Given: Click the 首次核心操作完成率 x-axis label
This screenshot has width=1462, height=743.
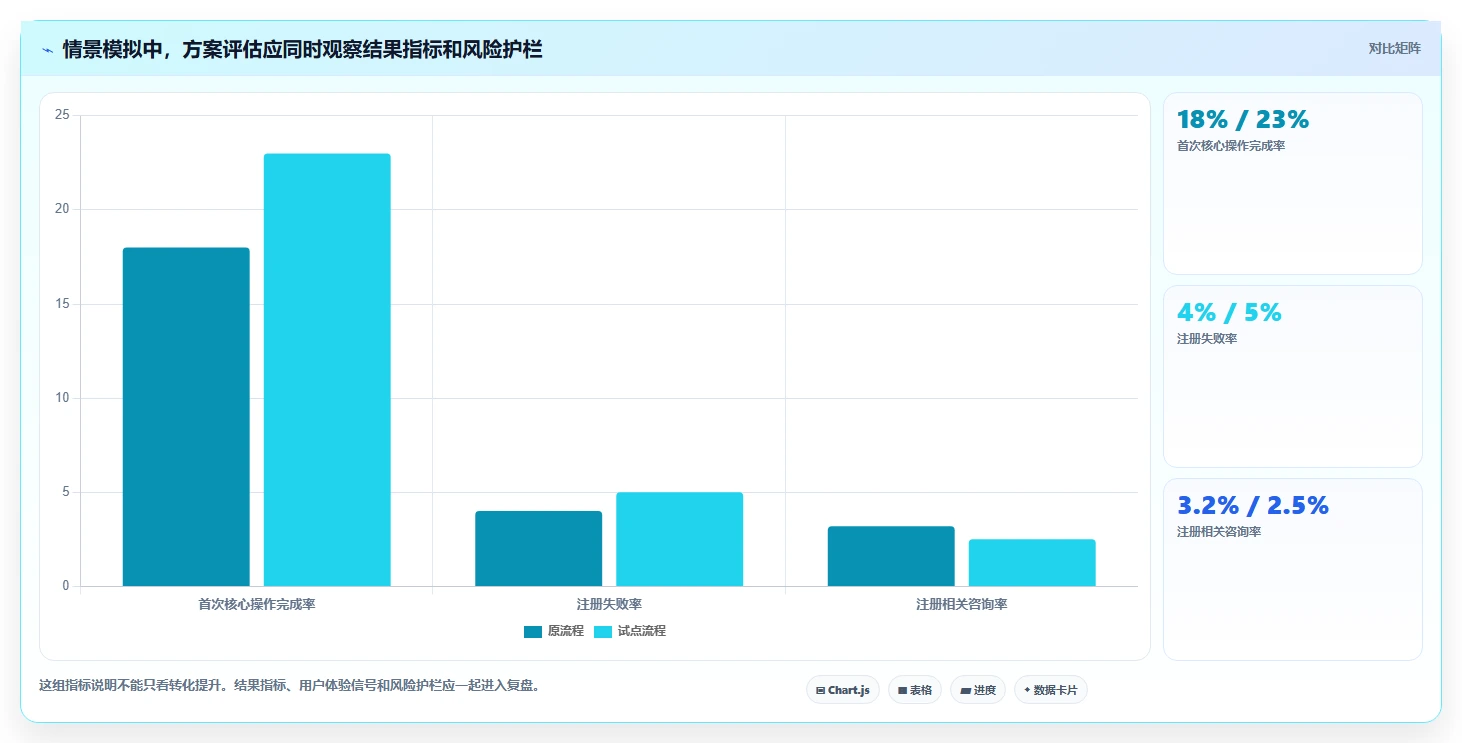Looking at the screenshot, I should (x=257, y=604).
